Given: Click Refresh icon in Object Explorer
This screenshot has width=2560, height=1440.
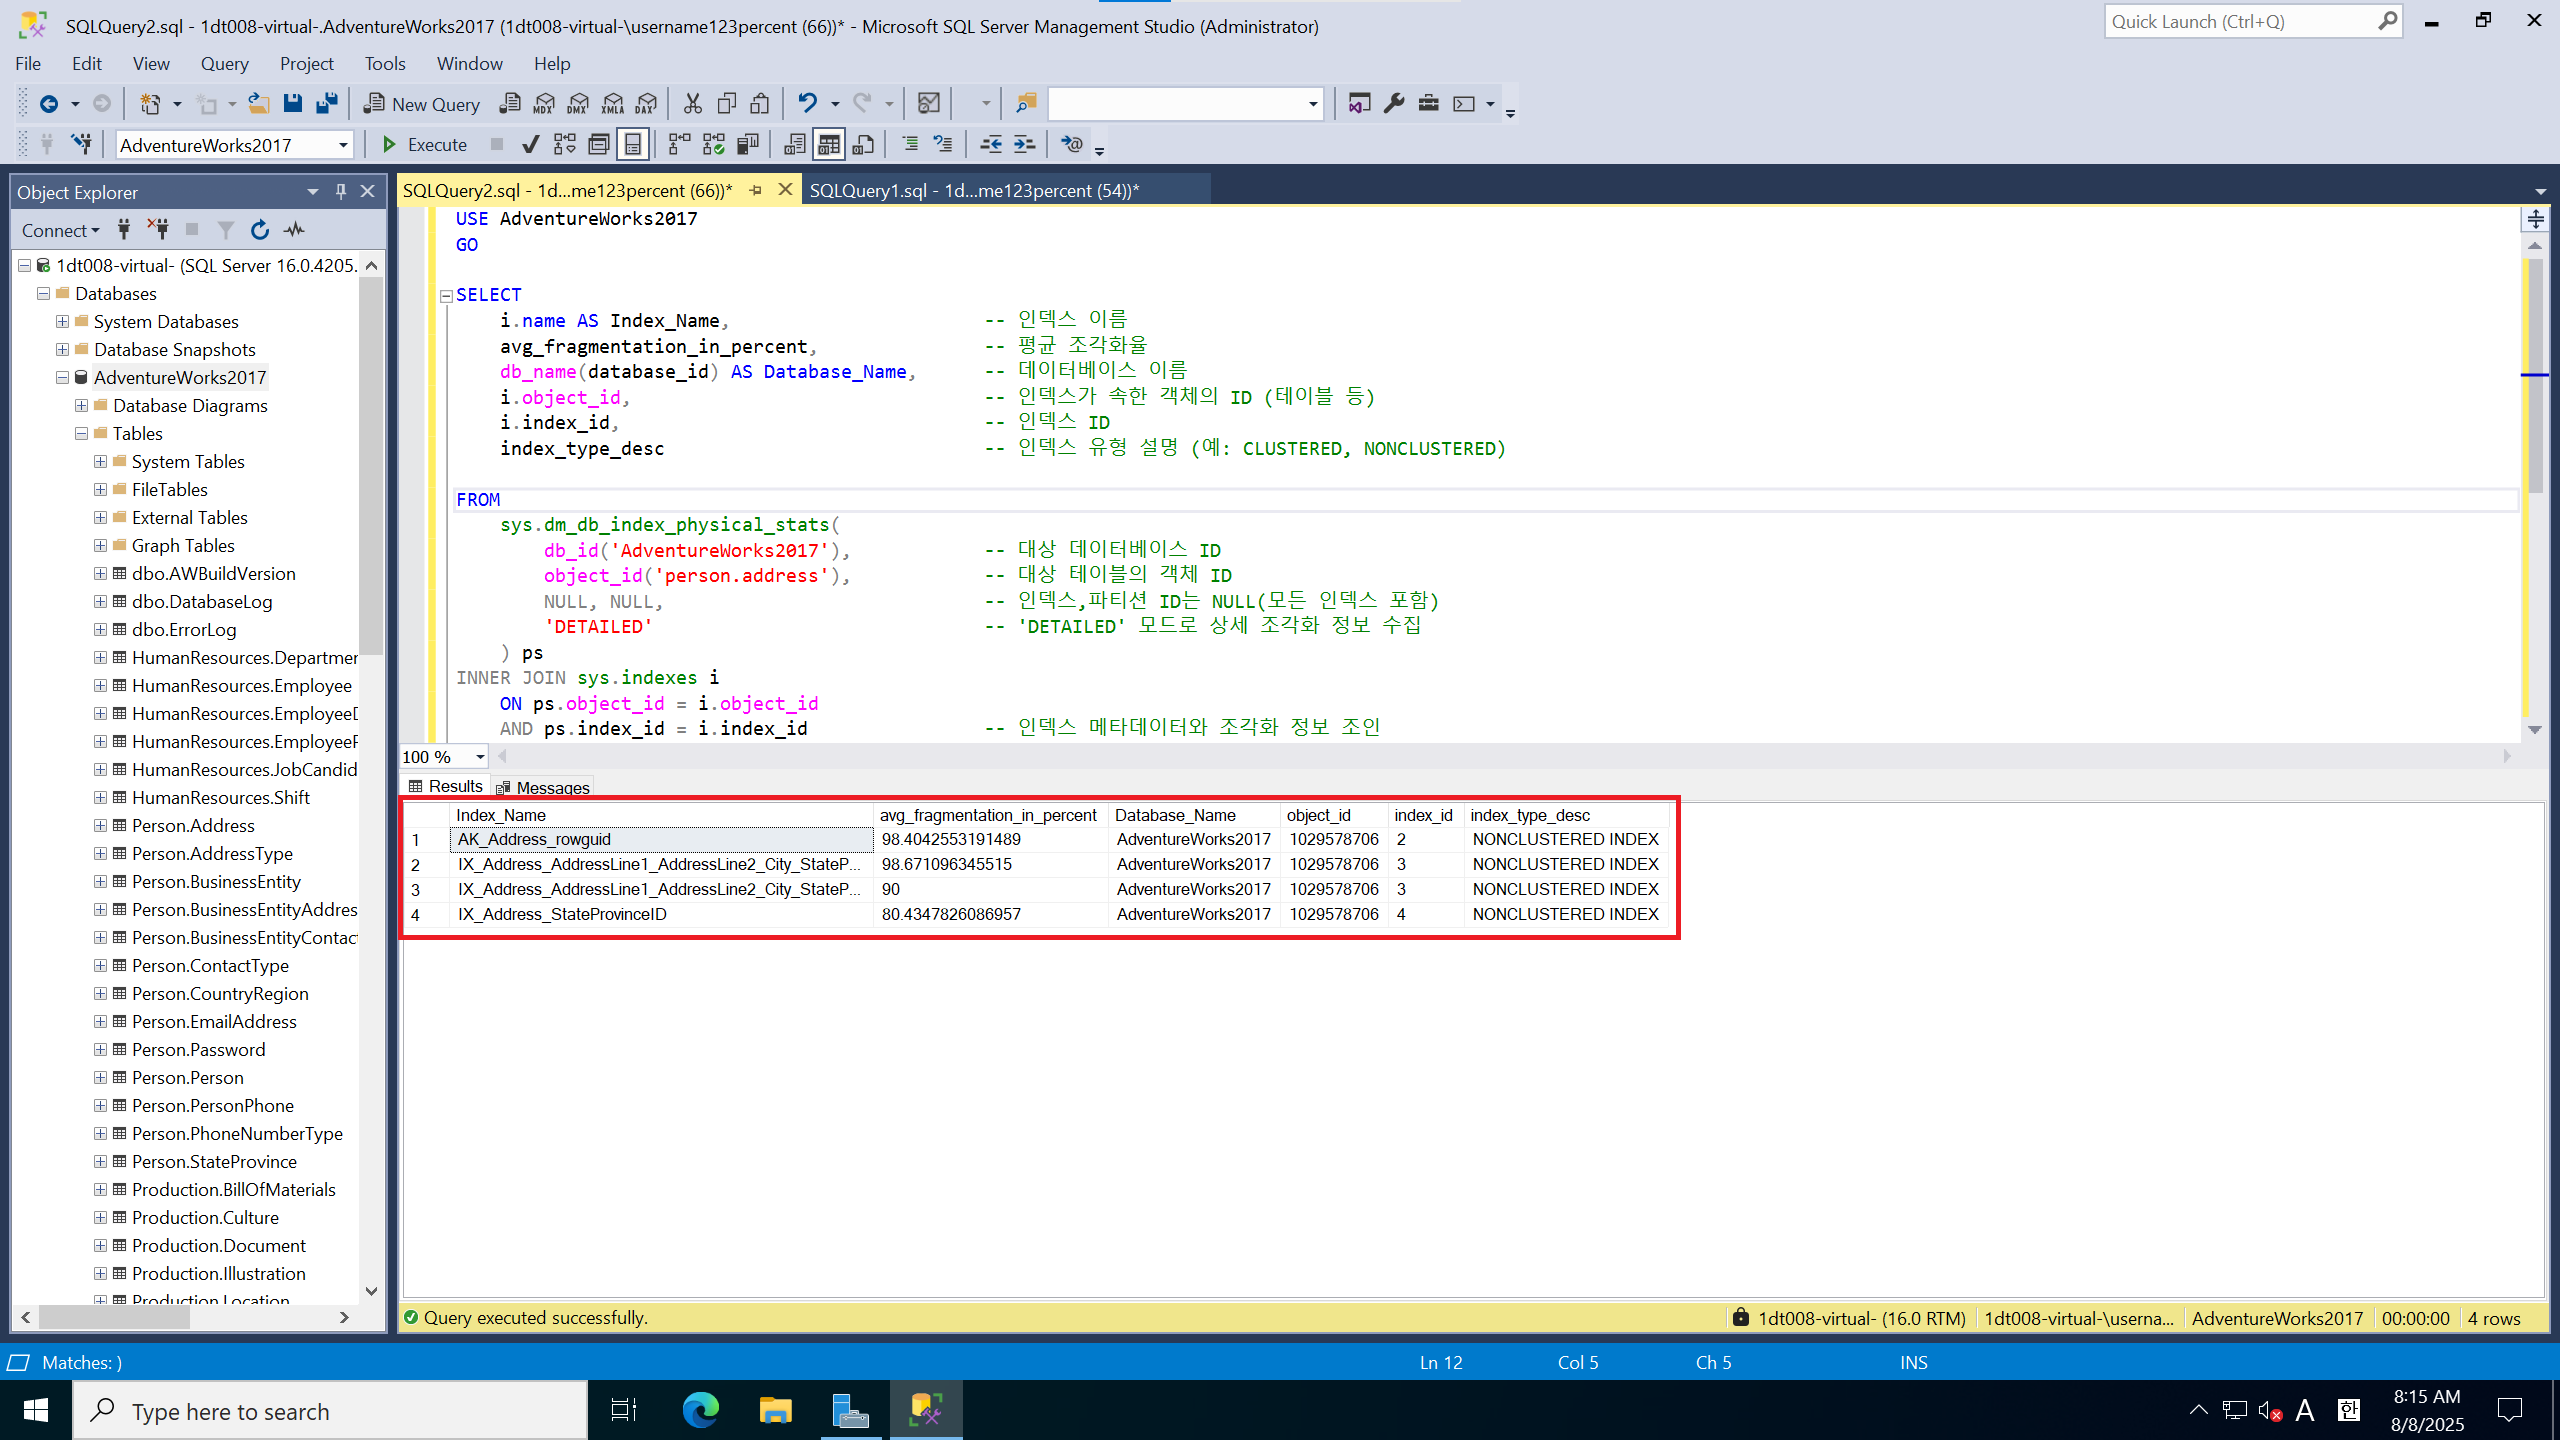Looking at the screenshot, I should [260, 231].
